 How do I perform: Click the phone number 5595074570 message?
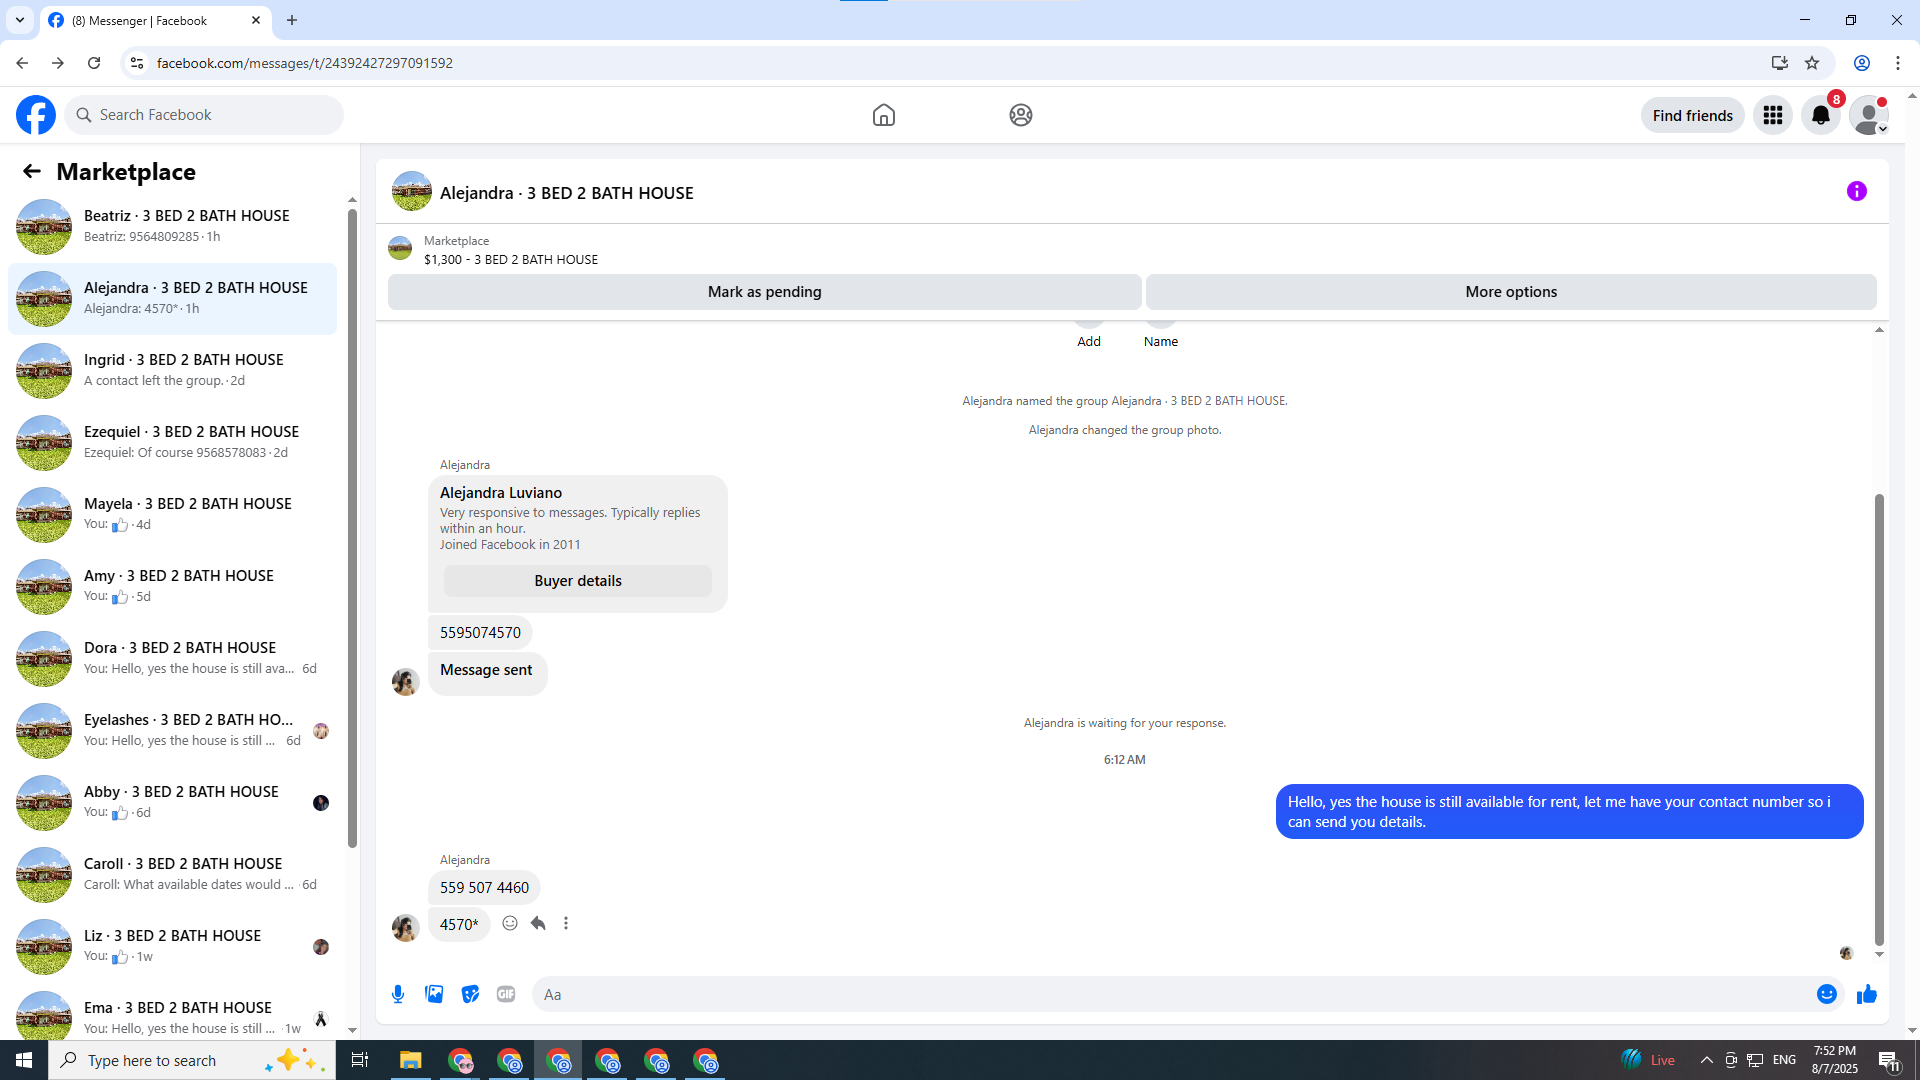point(480,633)
